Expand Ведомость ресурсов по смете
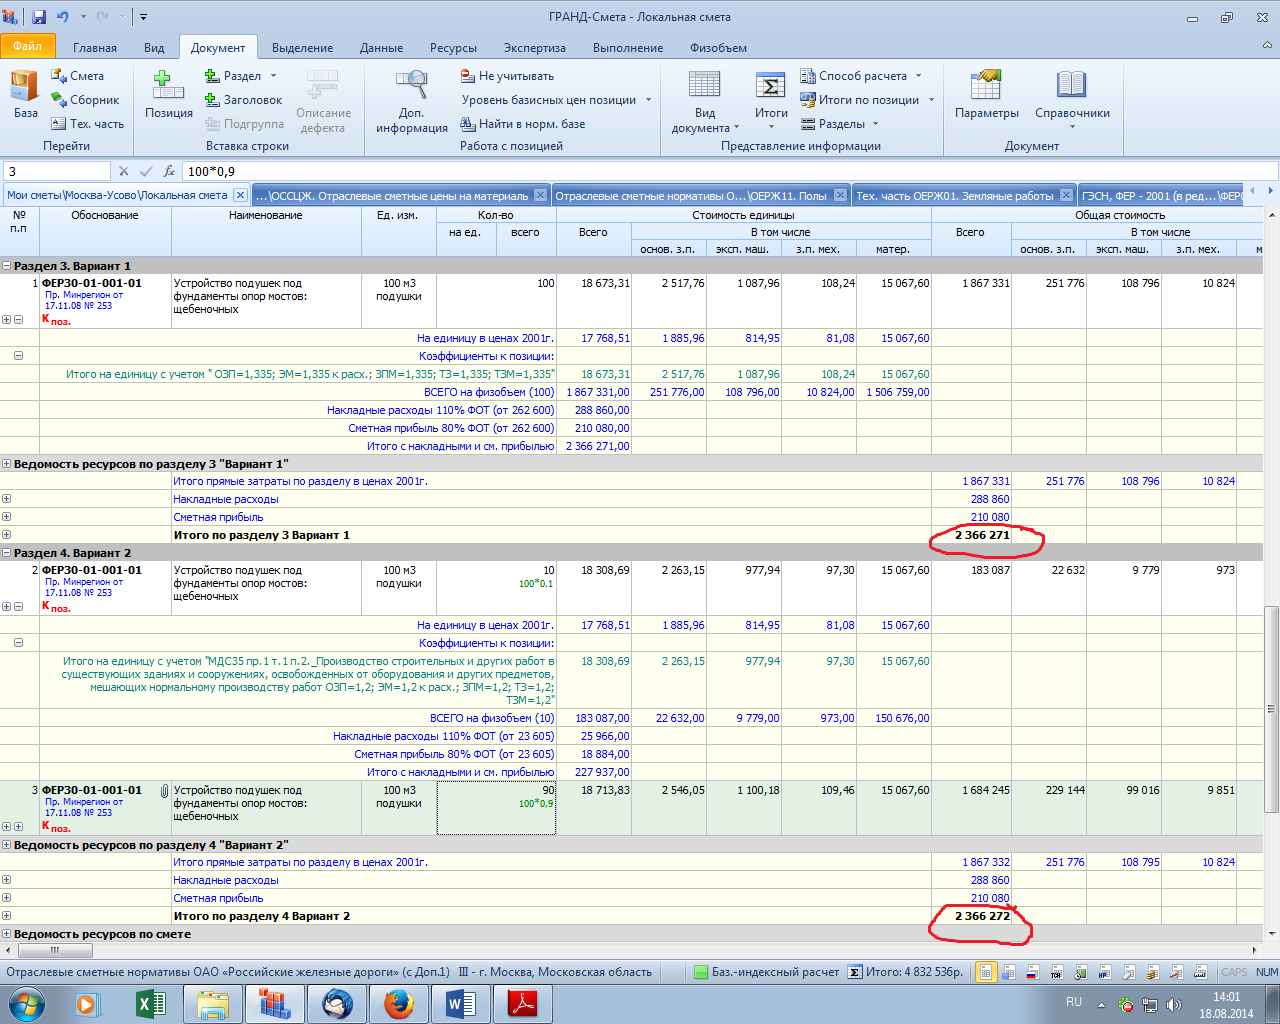1280x1024 pixels. pos(7,934)
